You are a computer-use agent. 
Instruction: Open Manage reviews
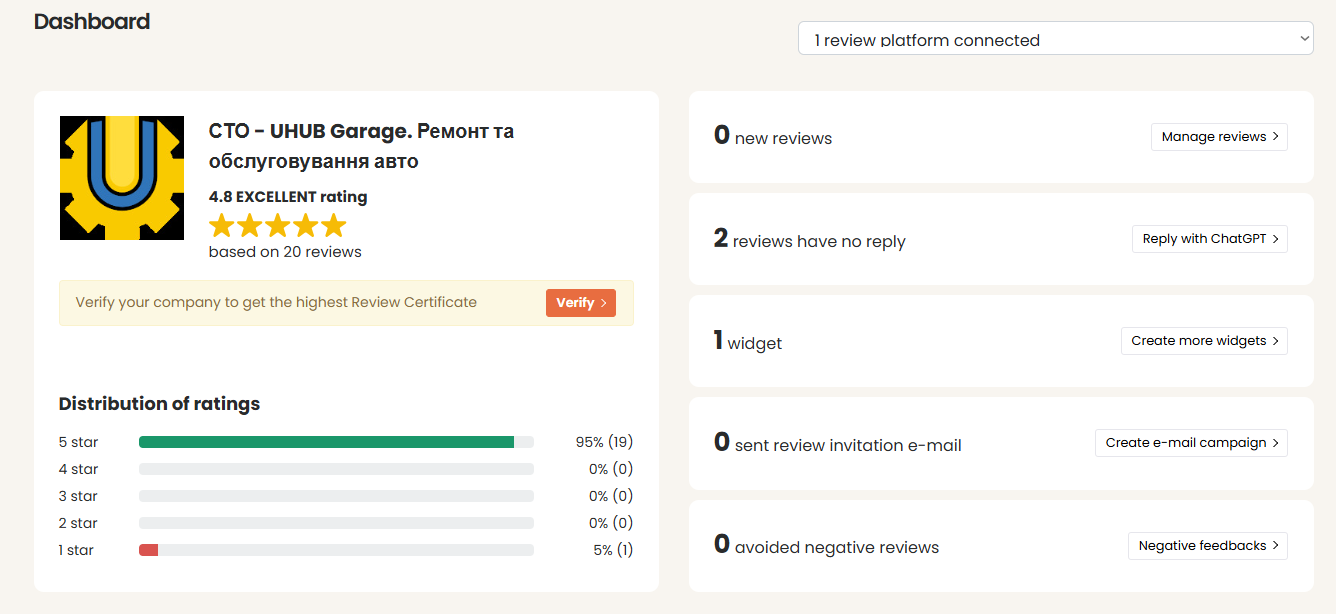[1219, 137]
